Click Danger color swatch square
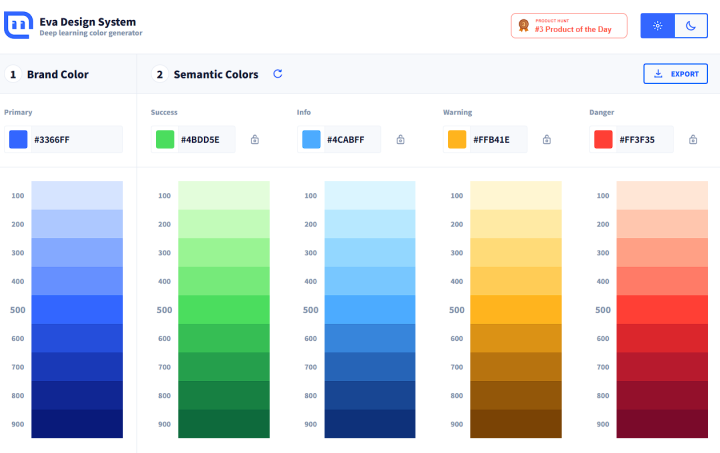This screenshot has height=453, width=720. [x=603, y=140]
